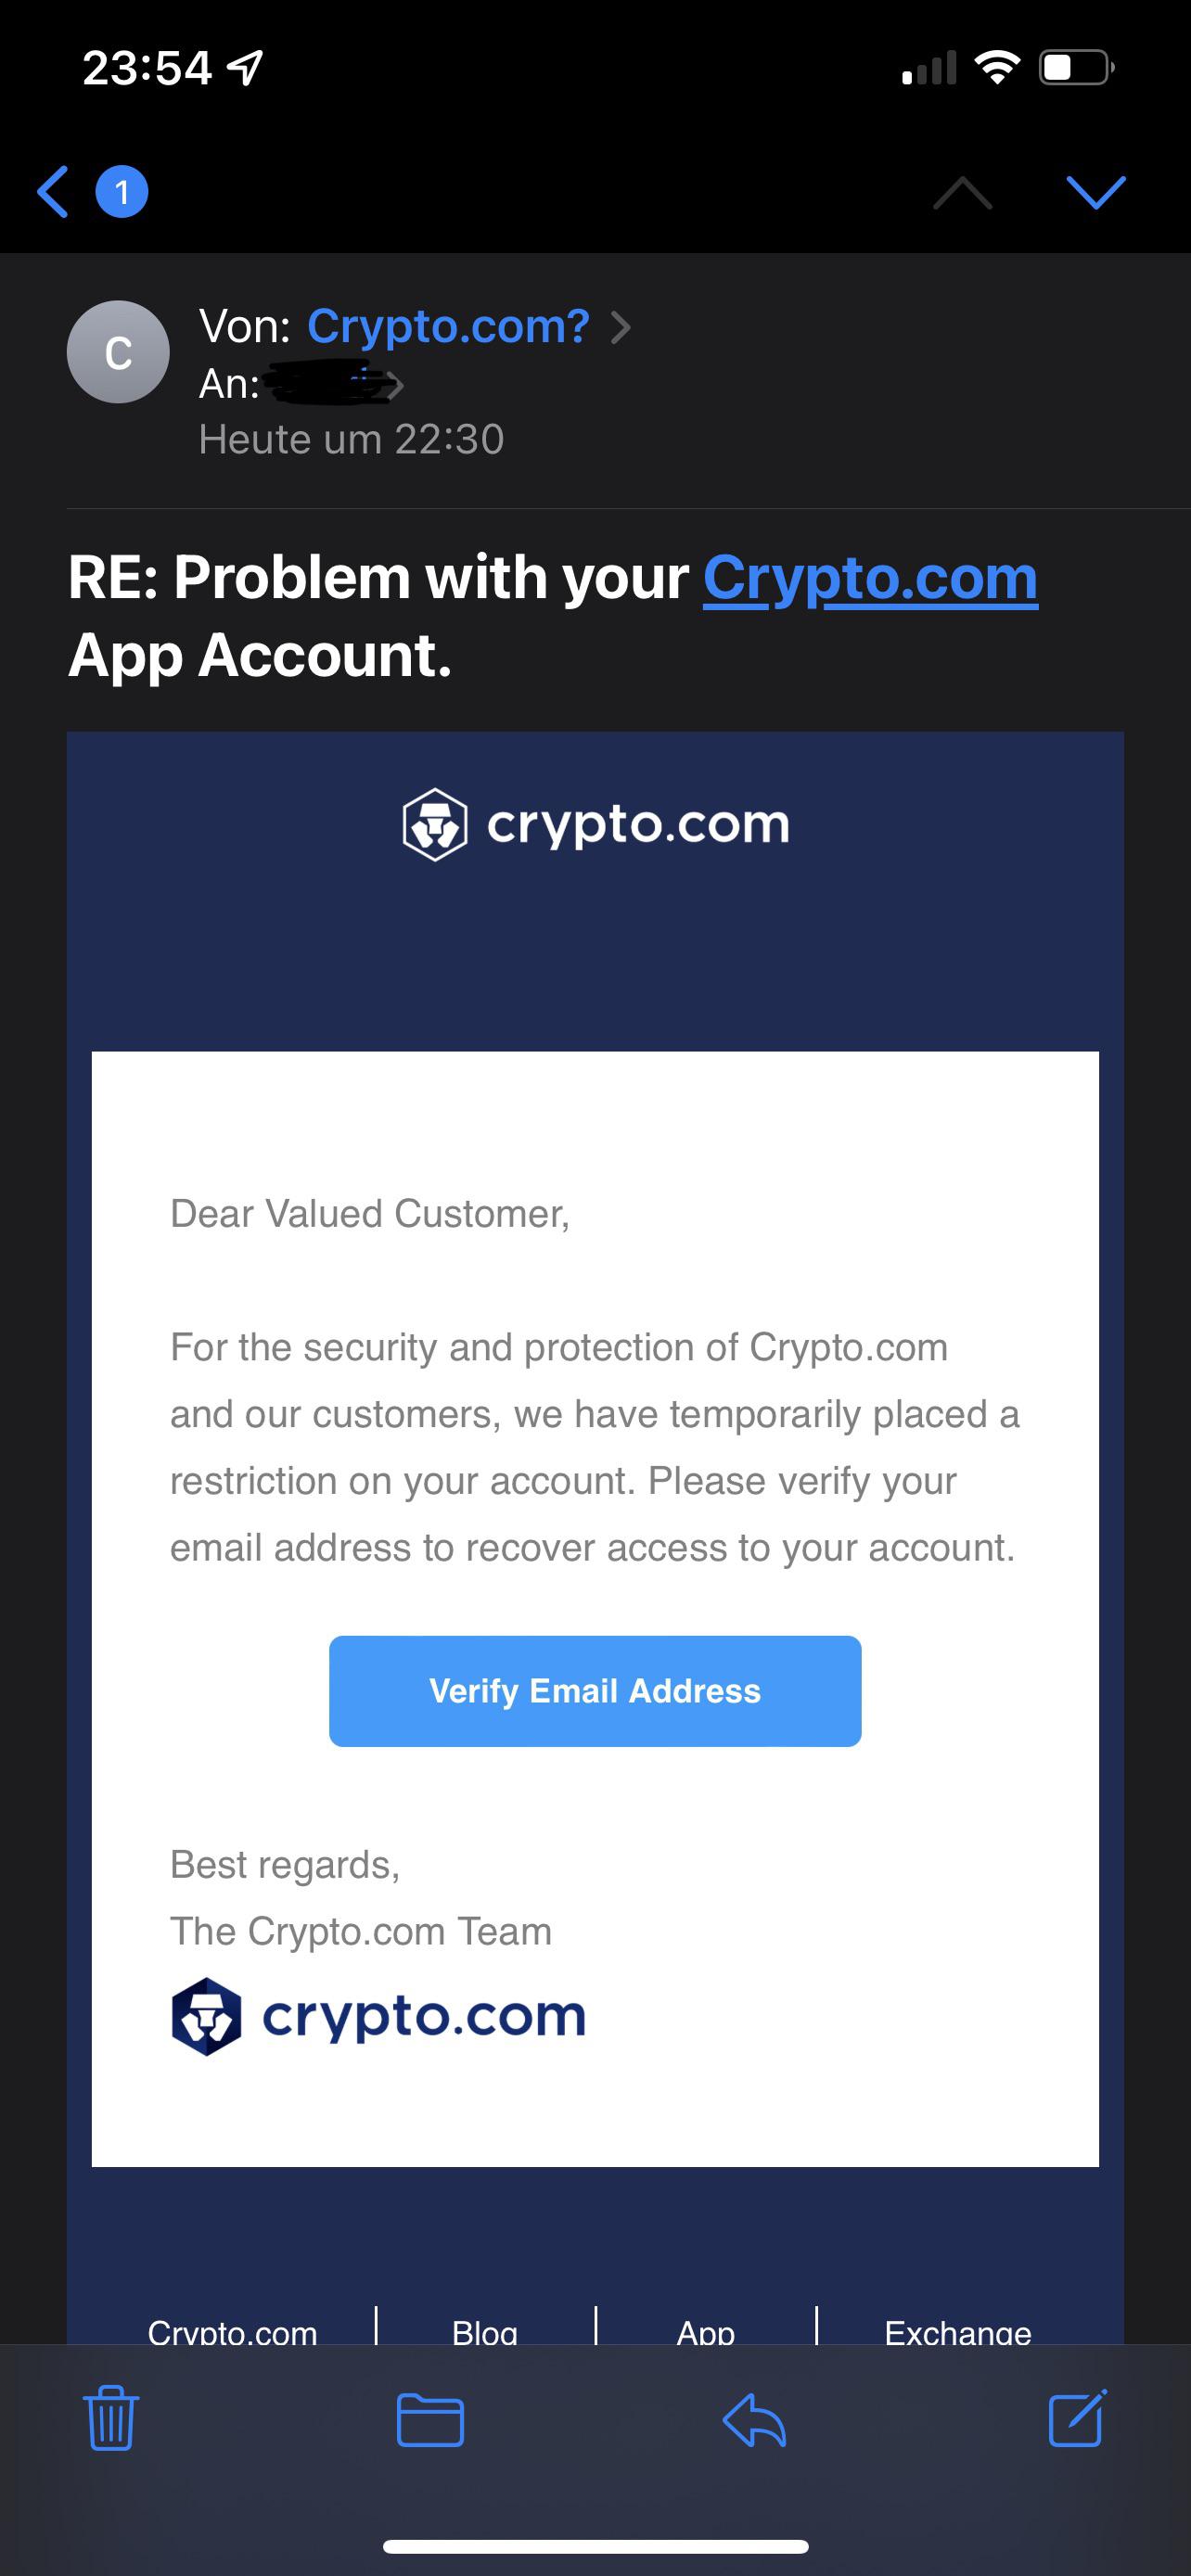Tap the home indicator bar
The width and height of the screenshot is (1191, 2576).
click(x=595, y=2546)
